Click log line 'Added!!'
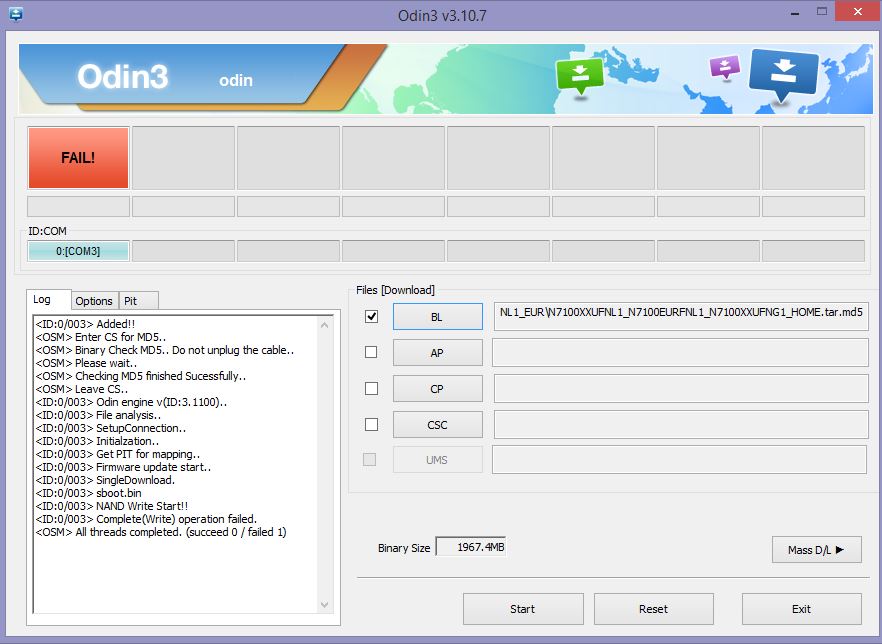Image resolution: width=882 pixels, height=644 pixels. pyautogui.click(x=86, y=324)
